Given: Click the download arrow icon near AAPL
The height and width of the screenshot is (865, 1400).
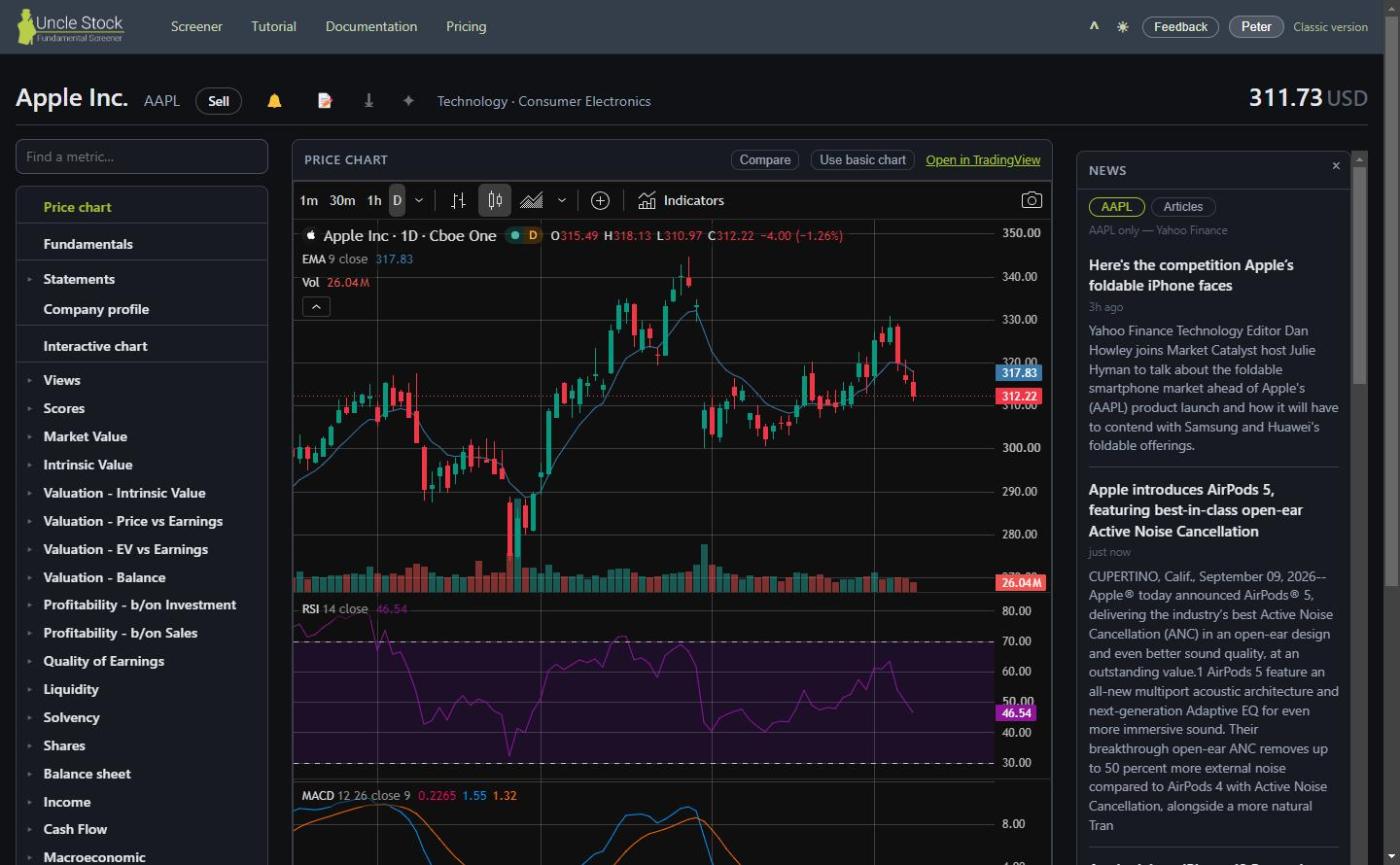Looking at the screenshot, I should pyautogui.click(x=368, y=101).
